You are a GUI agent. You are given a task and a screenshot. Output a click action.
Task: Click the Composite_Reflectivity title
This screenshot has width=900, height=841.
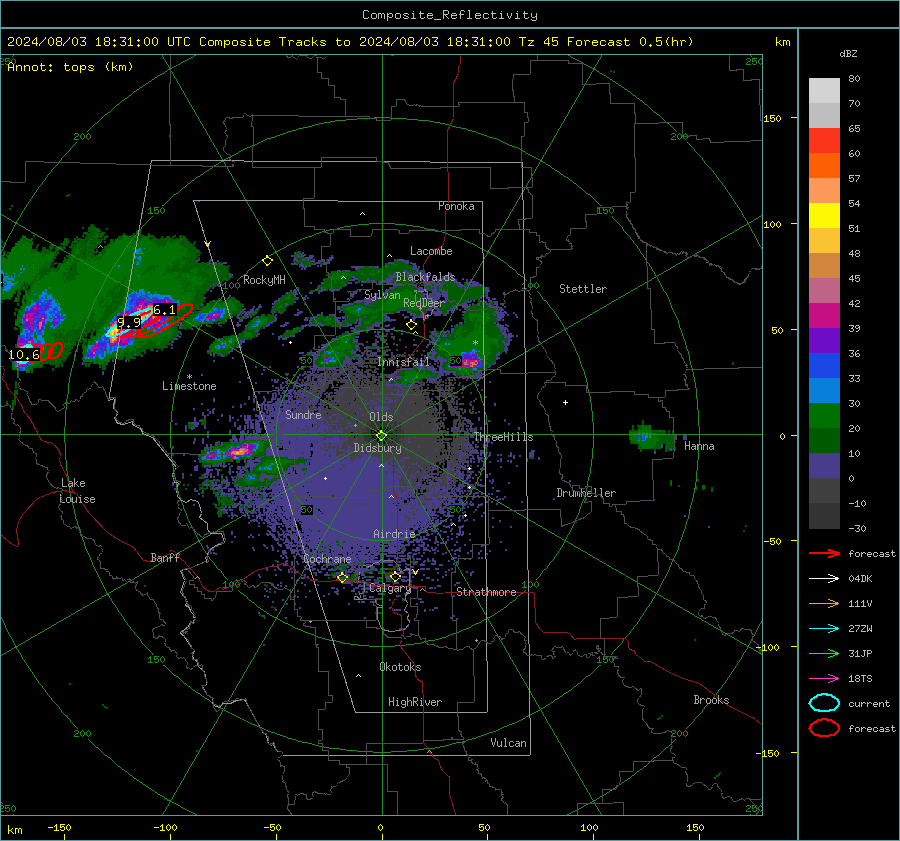450,15
